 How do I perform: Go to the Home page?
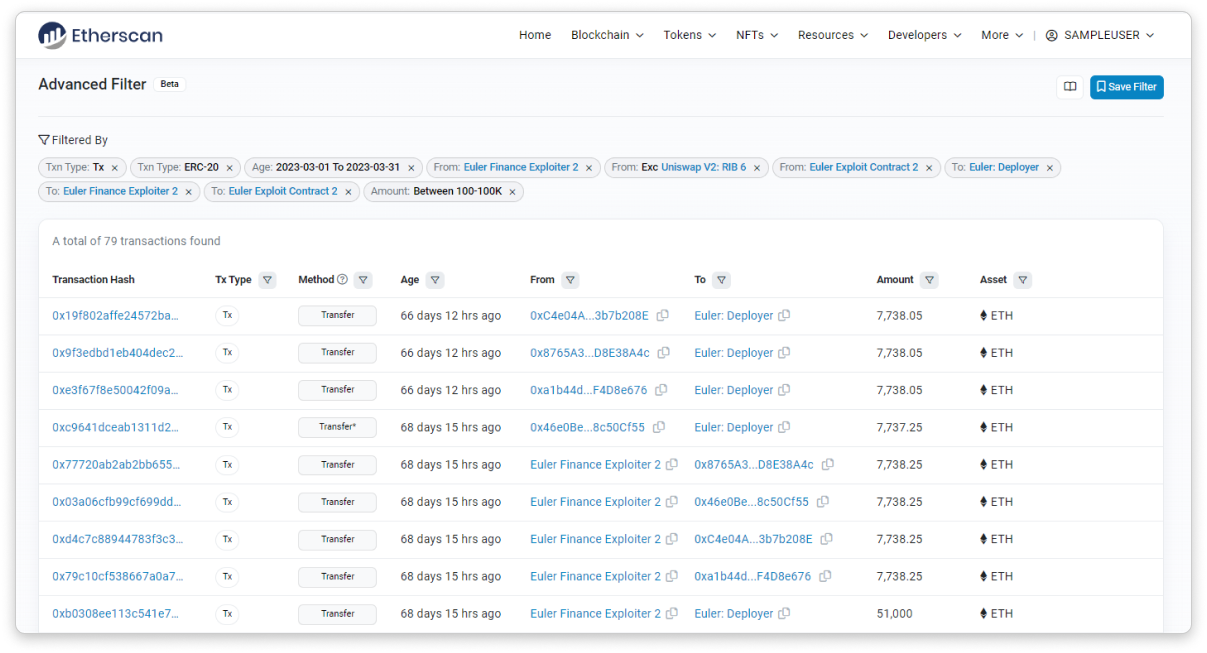click(535, 35)
